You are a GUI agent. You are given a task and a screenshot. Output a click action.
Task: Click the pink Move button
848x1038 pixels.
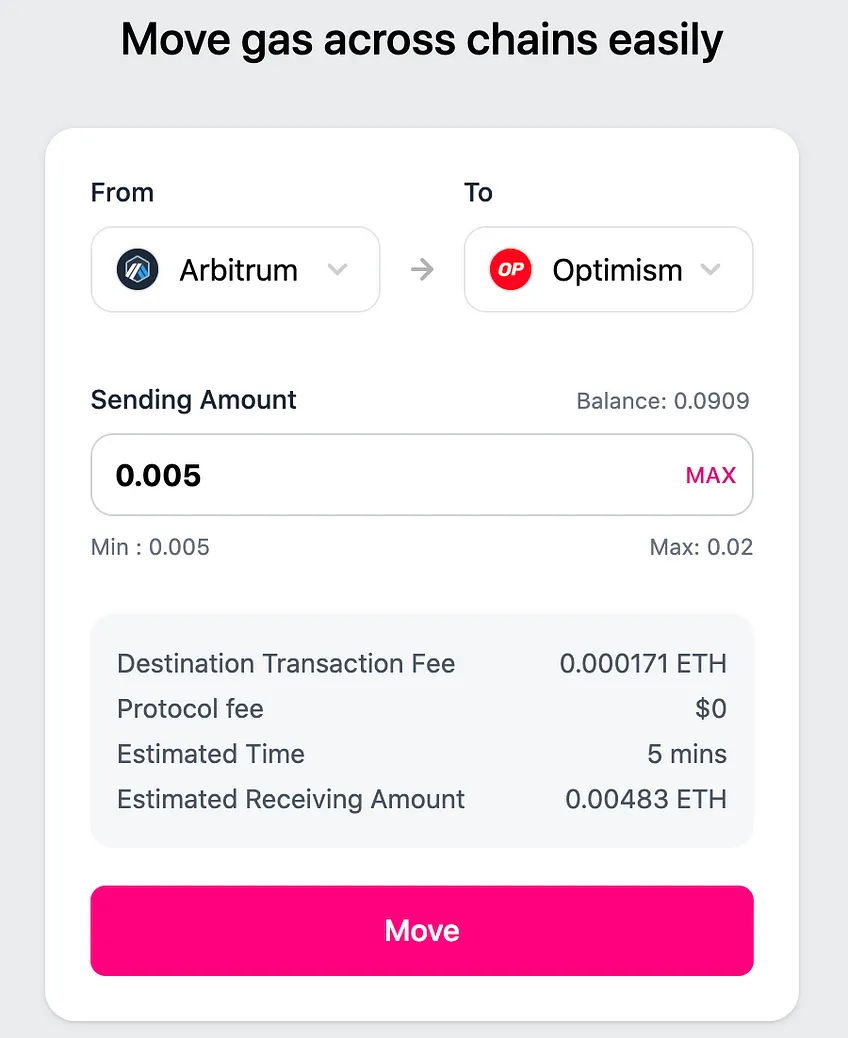click(x=422, y=931)
